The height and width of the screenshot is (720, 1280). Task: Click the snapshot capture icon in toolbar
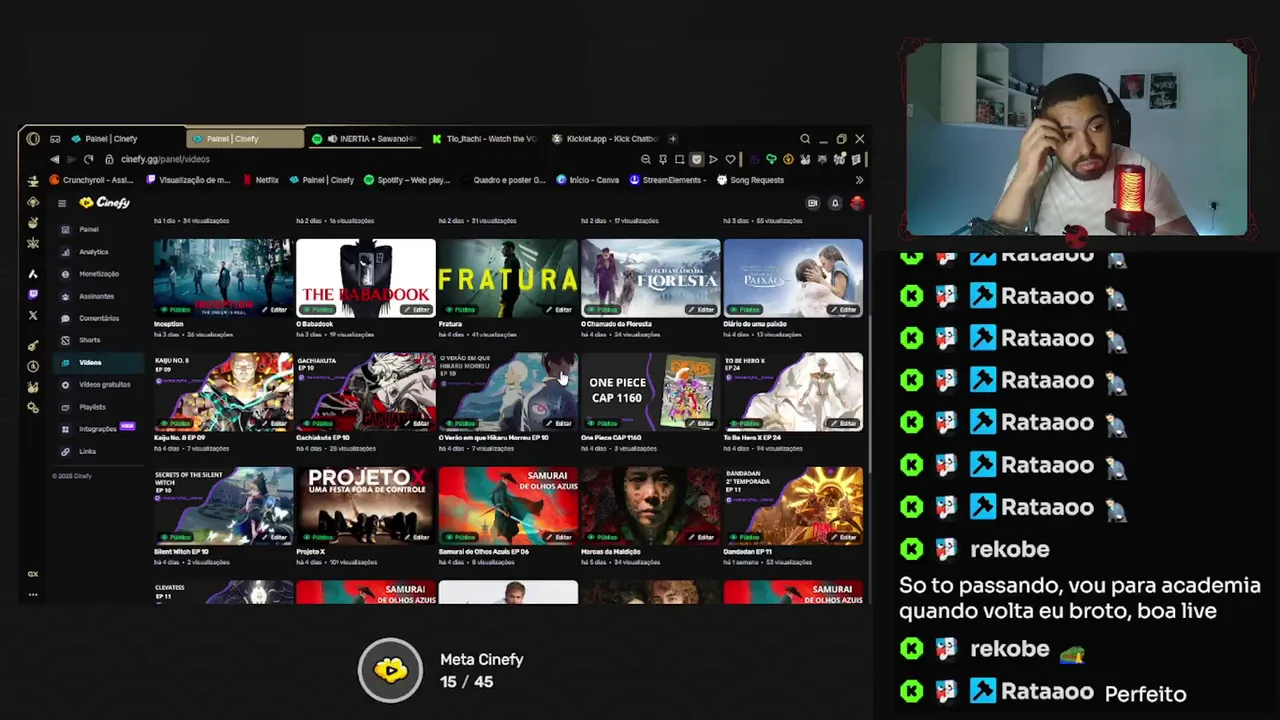pos(679,159)
